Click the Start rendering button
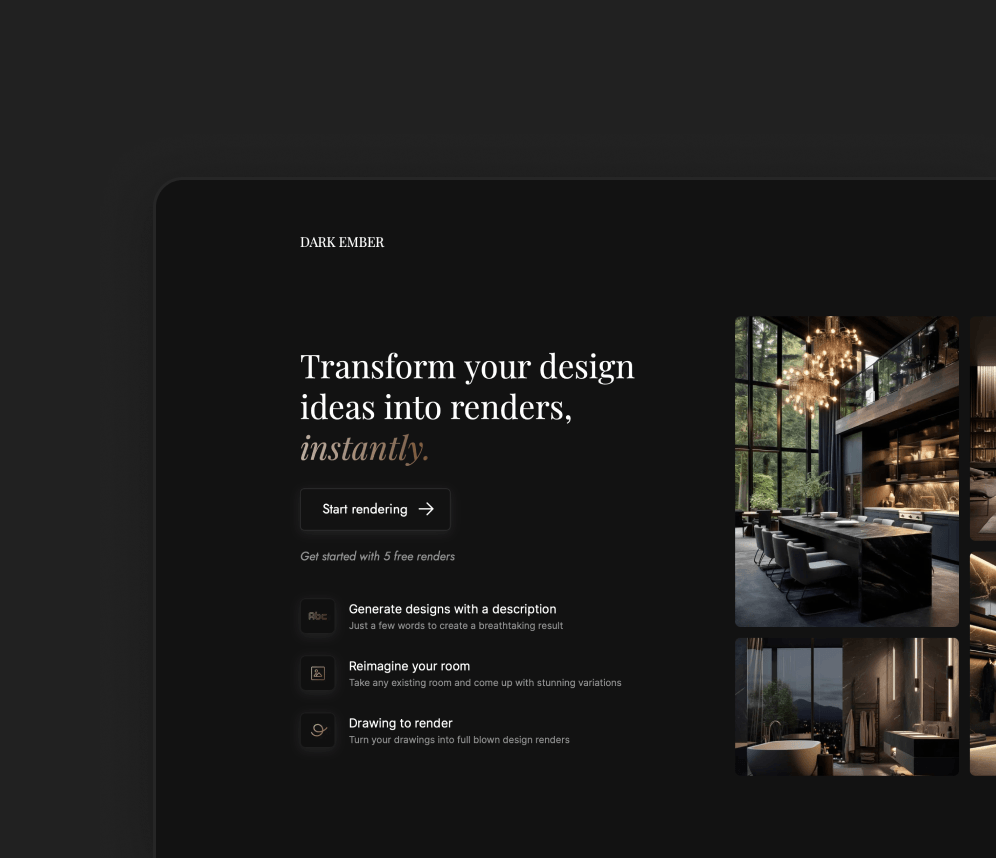996x858 pixels. tap(375, 509)
